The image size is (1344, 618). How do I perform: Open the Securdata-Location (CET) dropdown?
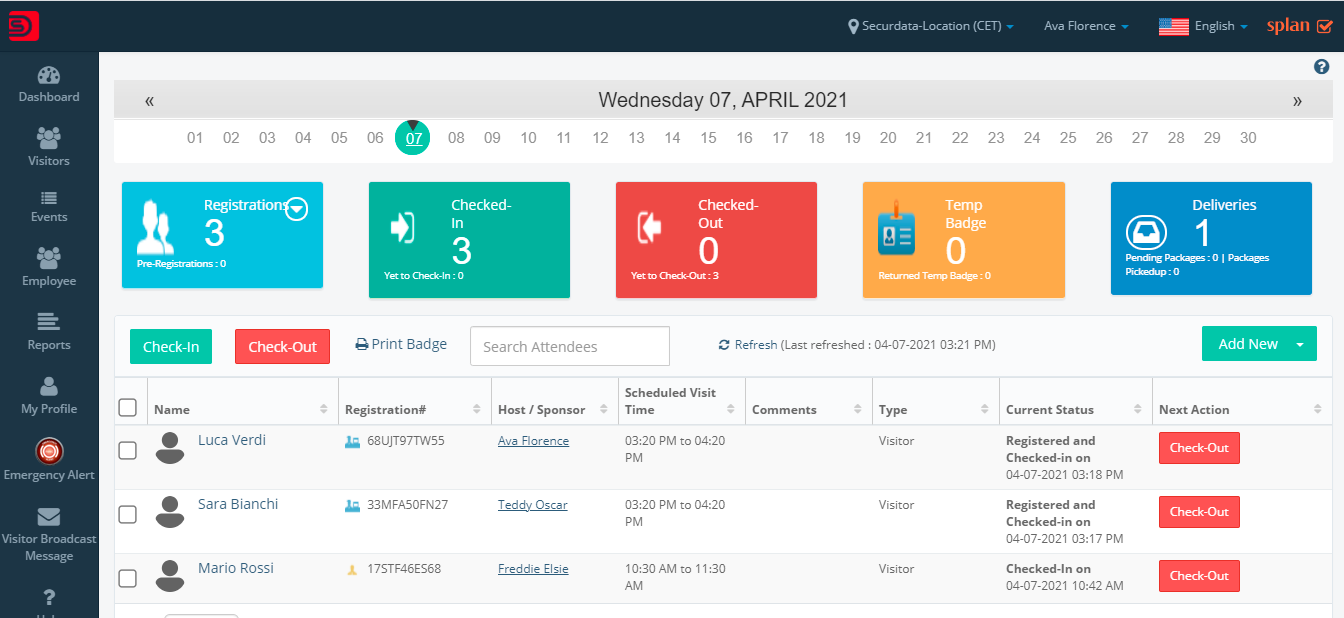point(931,26)
